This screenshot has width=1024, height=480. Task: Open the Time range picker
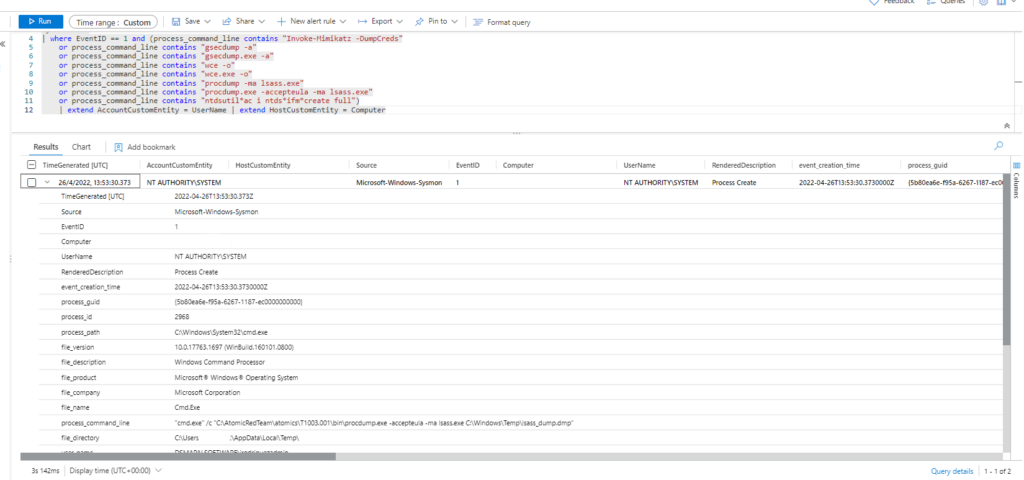click(x=113, y=21)
